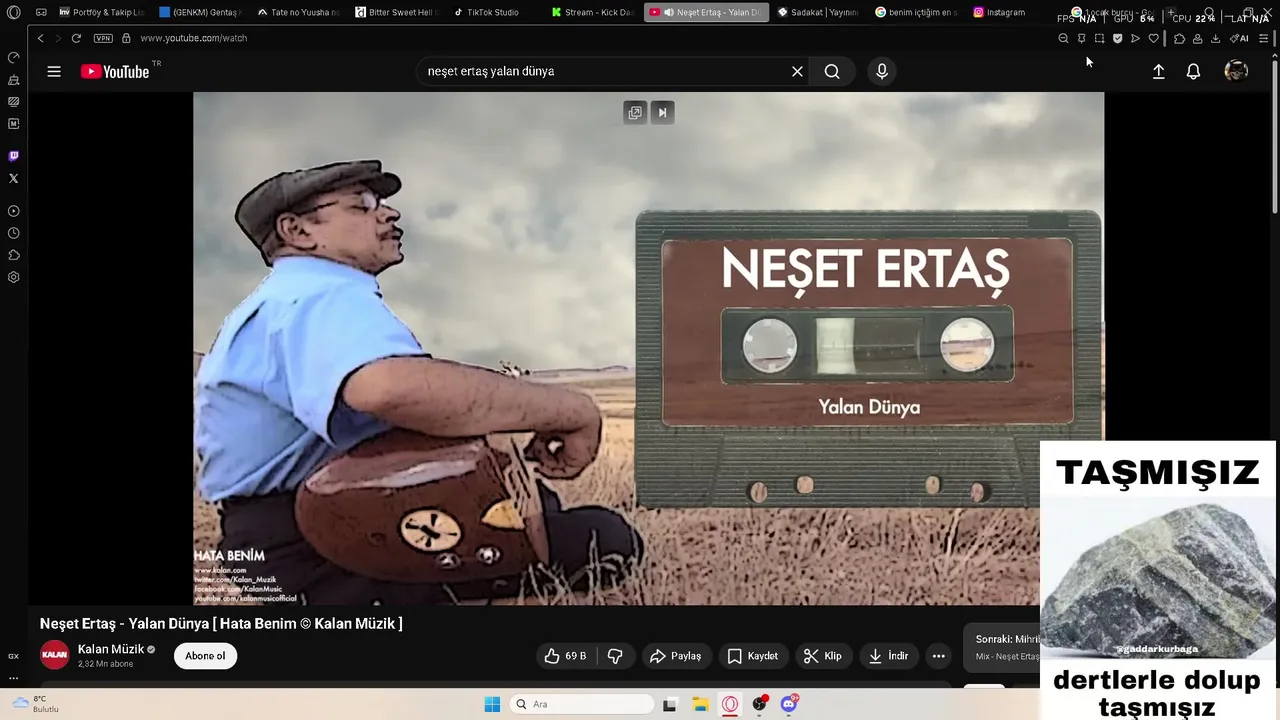The height and width of the screenshot is (720, 1280).
Task: Open YouTube notifications bell
Action: (x=1193, y=71)
